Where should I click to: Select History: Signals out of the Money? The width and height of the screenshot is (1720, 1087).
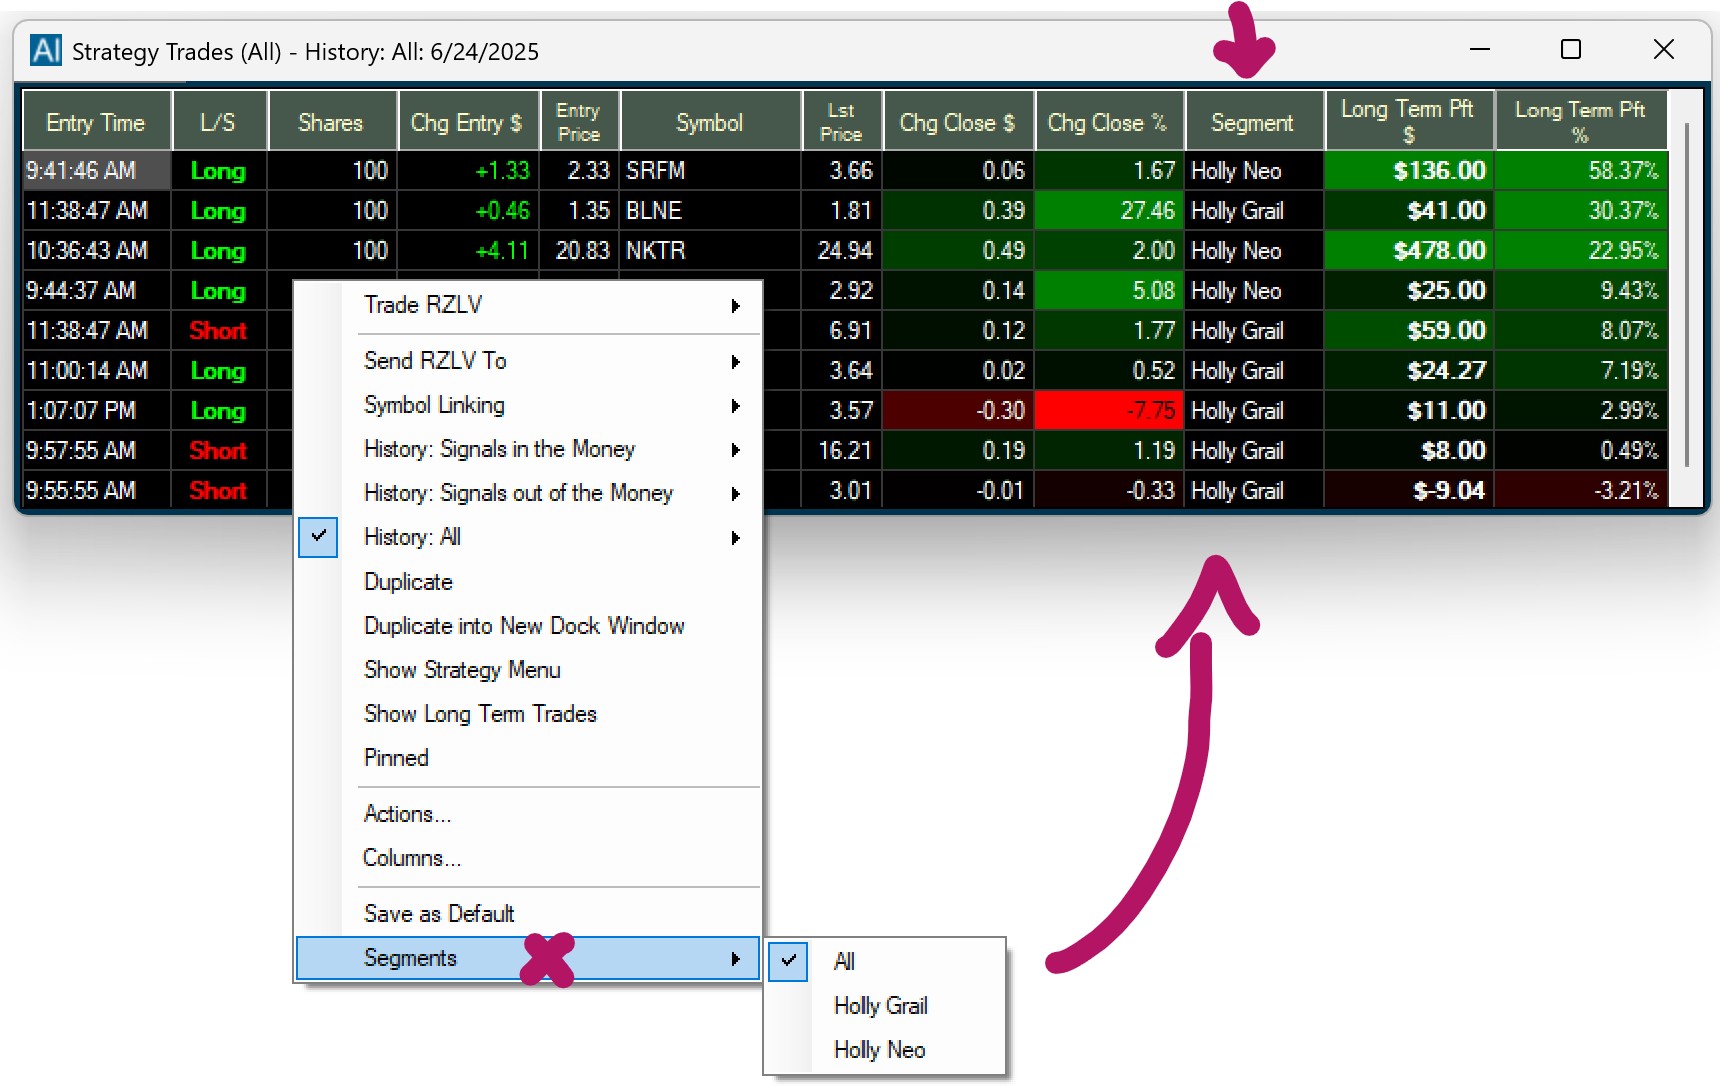pyautogui.click(x=528, y=493)
